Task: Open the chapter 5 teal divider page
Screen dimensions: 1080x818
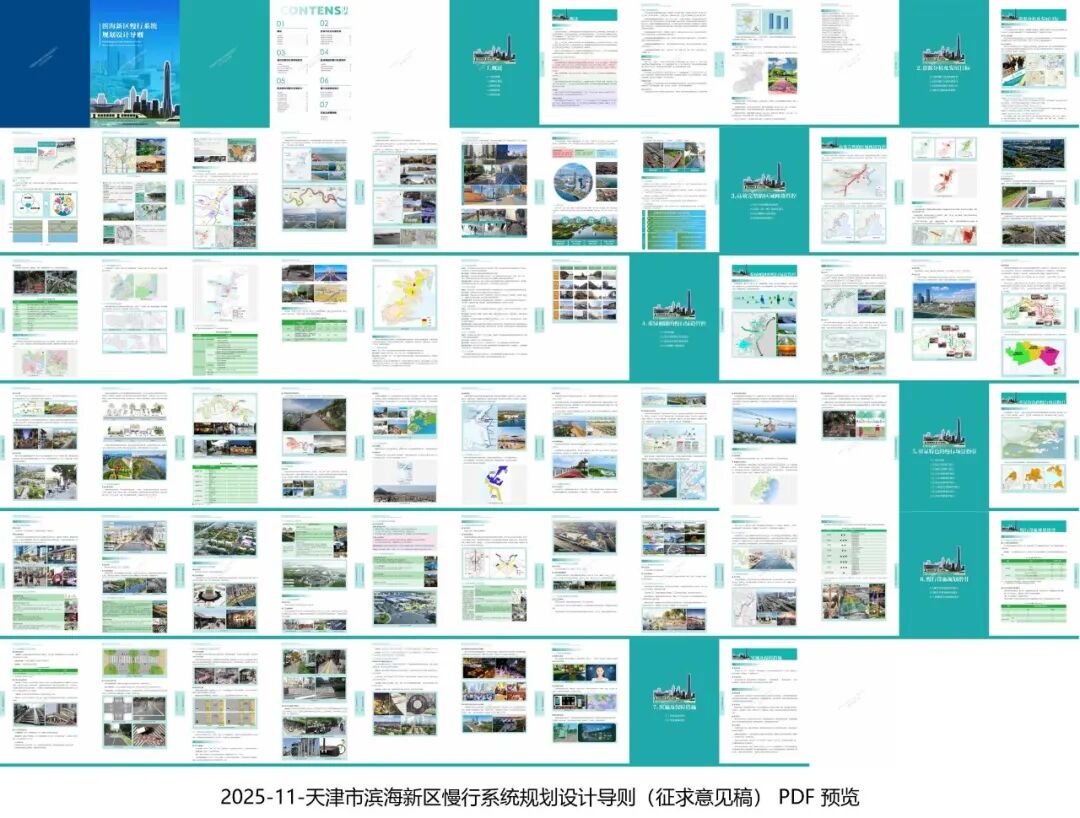Action: [943, 446]
